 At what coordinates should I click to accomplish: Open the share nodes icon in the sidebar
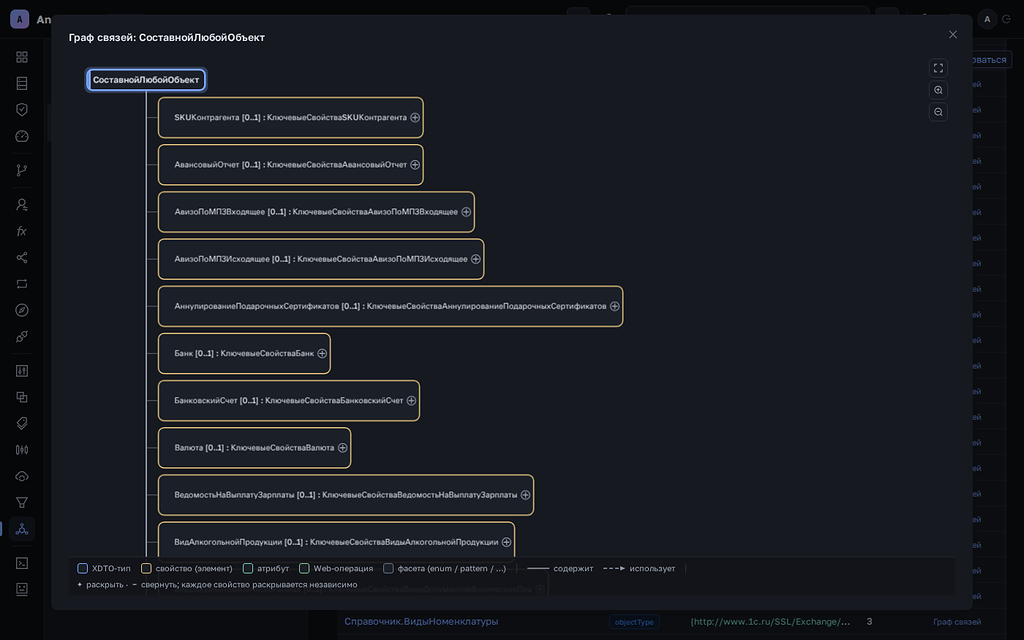tap(22, 257)
